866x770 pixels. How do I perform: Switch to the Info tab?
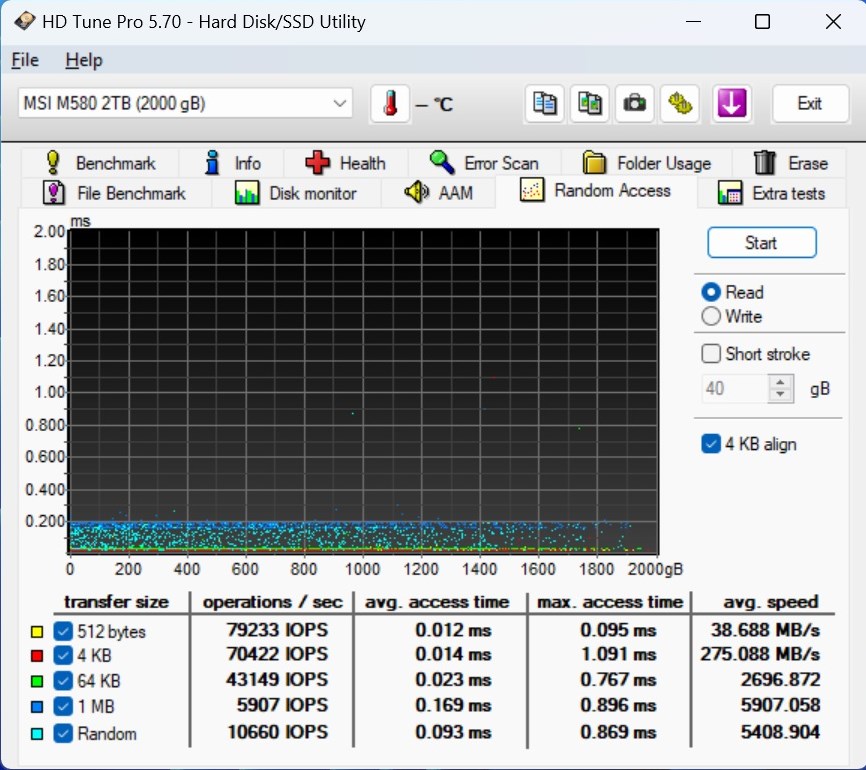(x=231, y=163)
